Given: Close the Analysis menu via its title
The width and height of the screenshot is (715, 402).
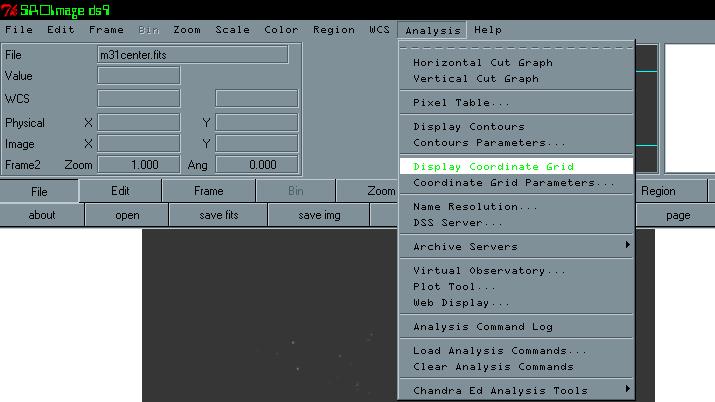Looking at the screenshot, I should pos(432,30).
